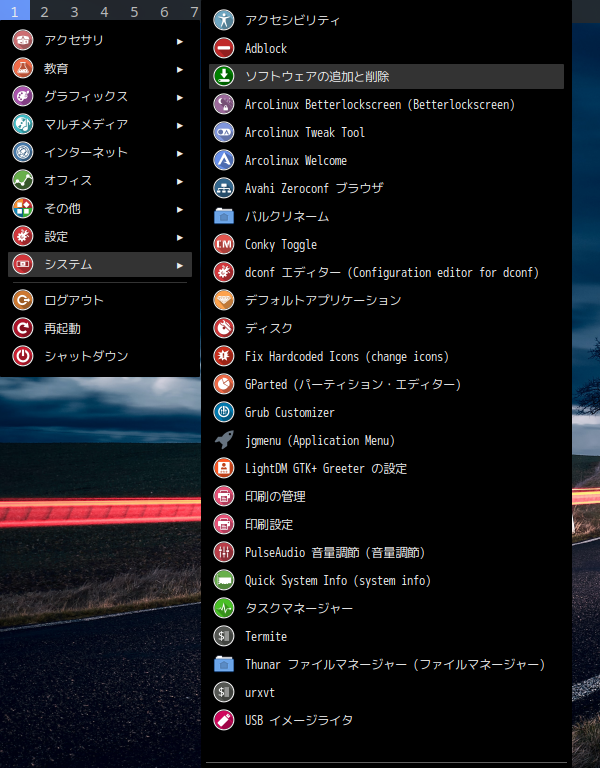The height and width of the screenshot is (768, 600).
Task: Launch 'Quick System Info (system info)' text
Action: [337, 580]
